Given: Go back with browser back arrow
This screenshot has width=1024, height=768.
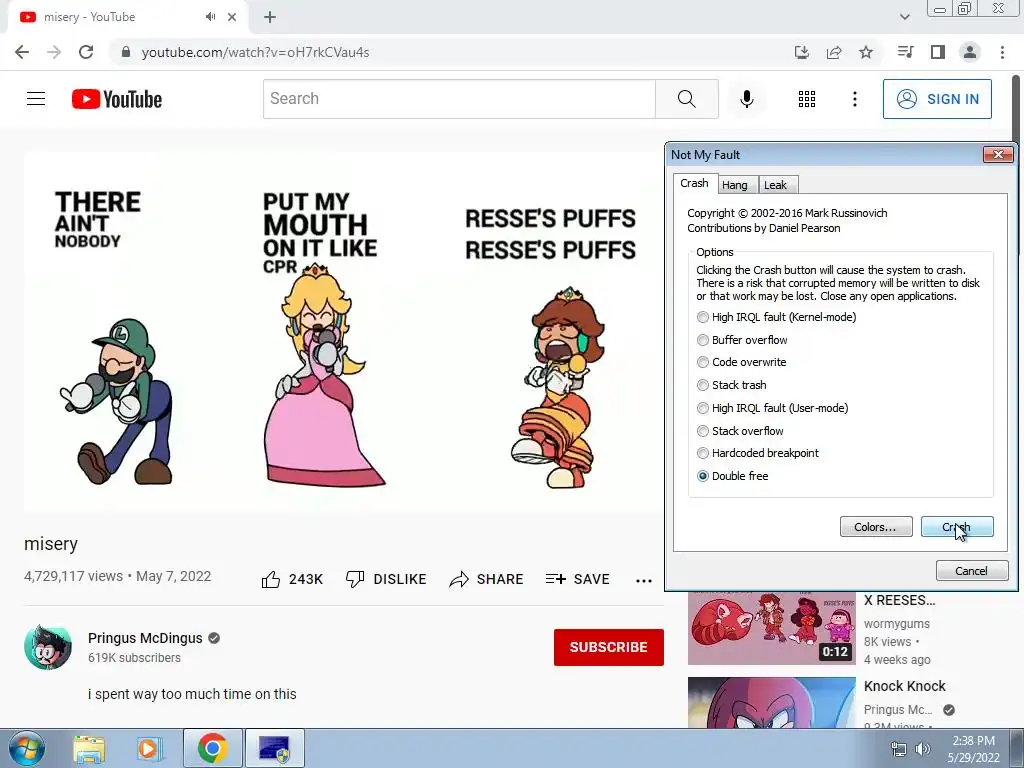Looking at the screenshot, I should pyautogui.click(x=22, y=52).
